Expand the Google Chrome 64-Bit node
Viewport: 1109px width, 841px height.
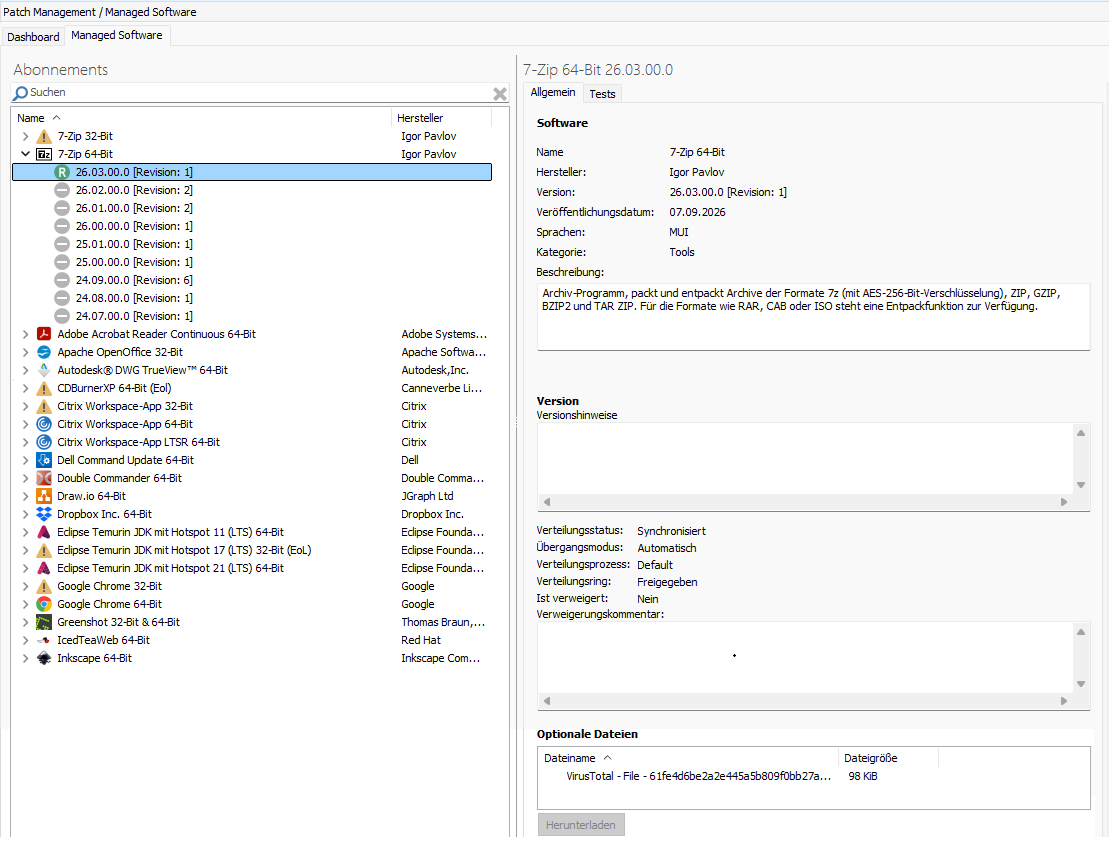point(25,604)
